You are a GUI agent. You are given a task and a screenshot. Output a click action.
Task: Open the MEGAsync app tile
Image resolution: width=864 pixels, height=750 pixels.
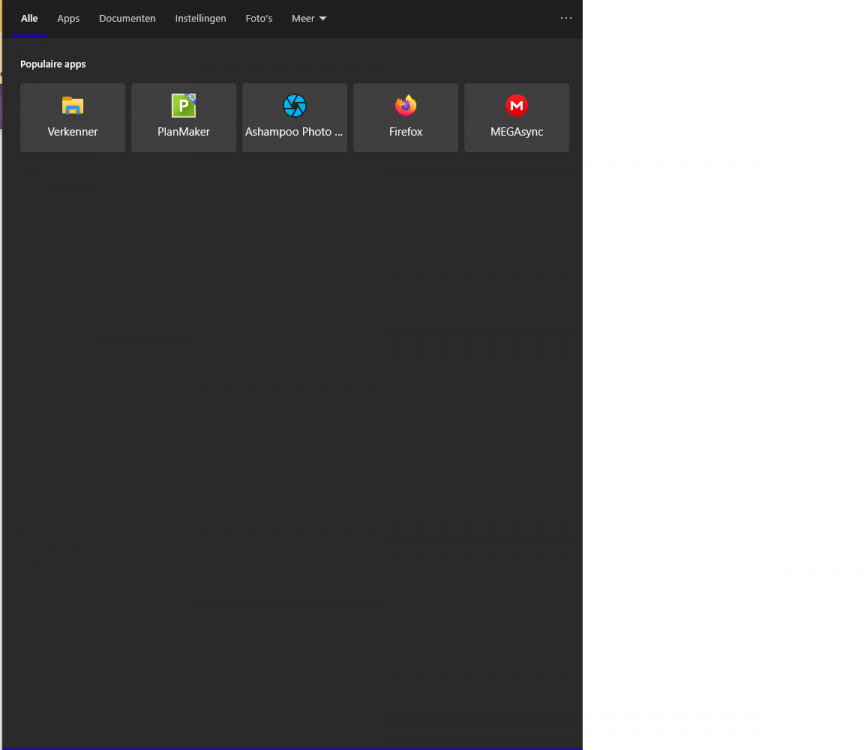pyautogui.click(x=516, y=117)
